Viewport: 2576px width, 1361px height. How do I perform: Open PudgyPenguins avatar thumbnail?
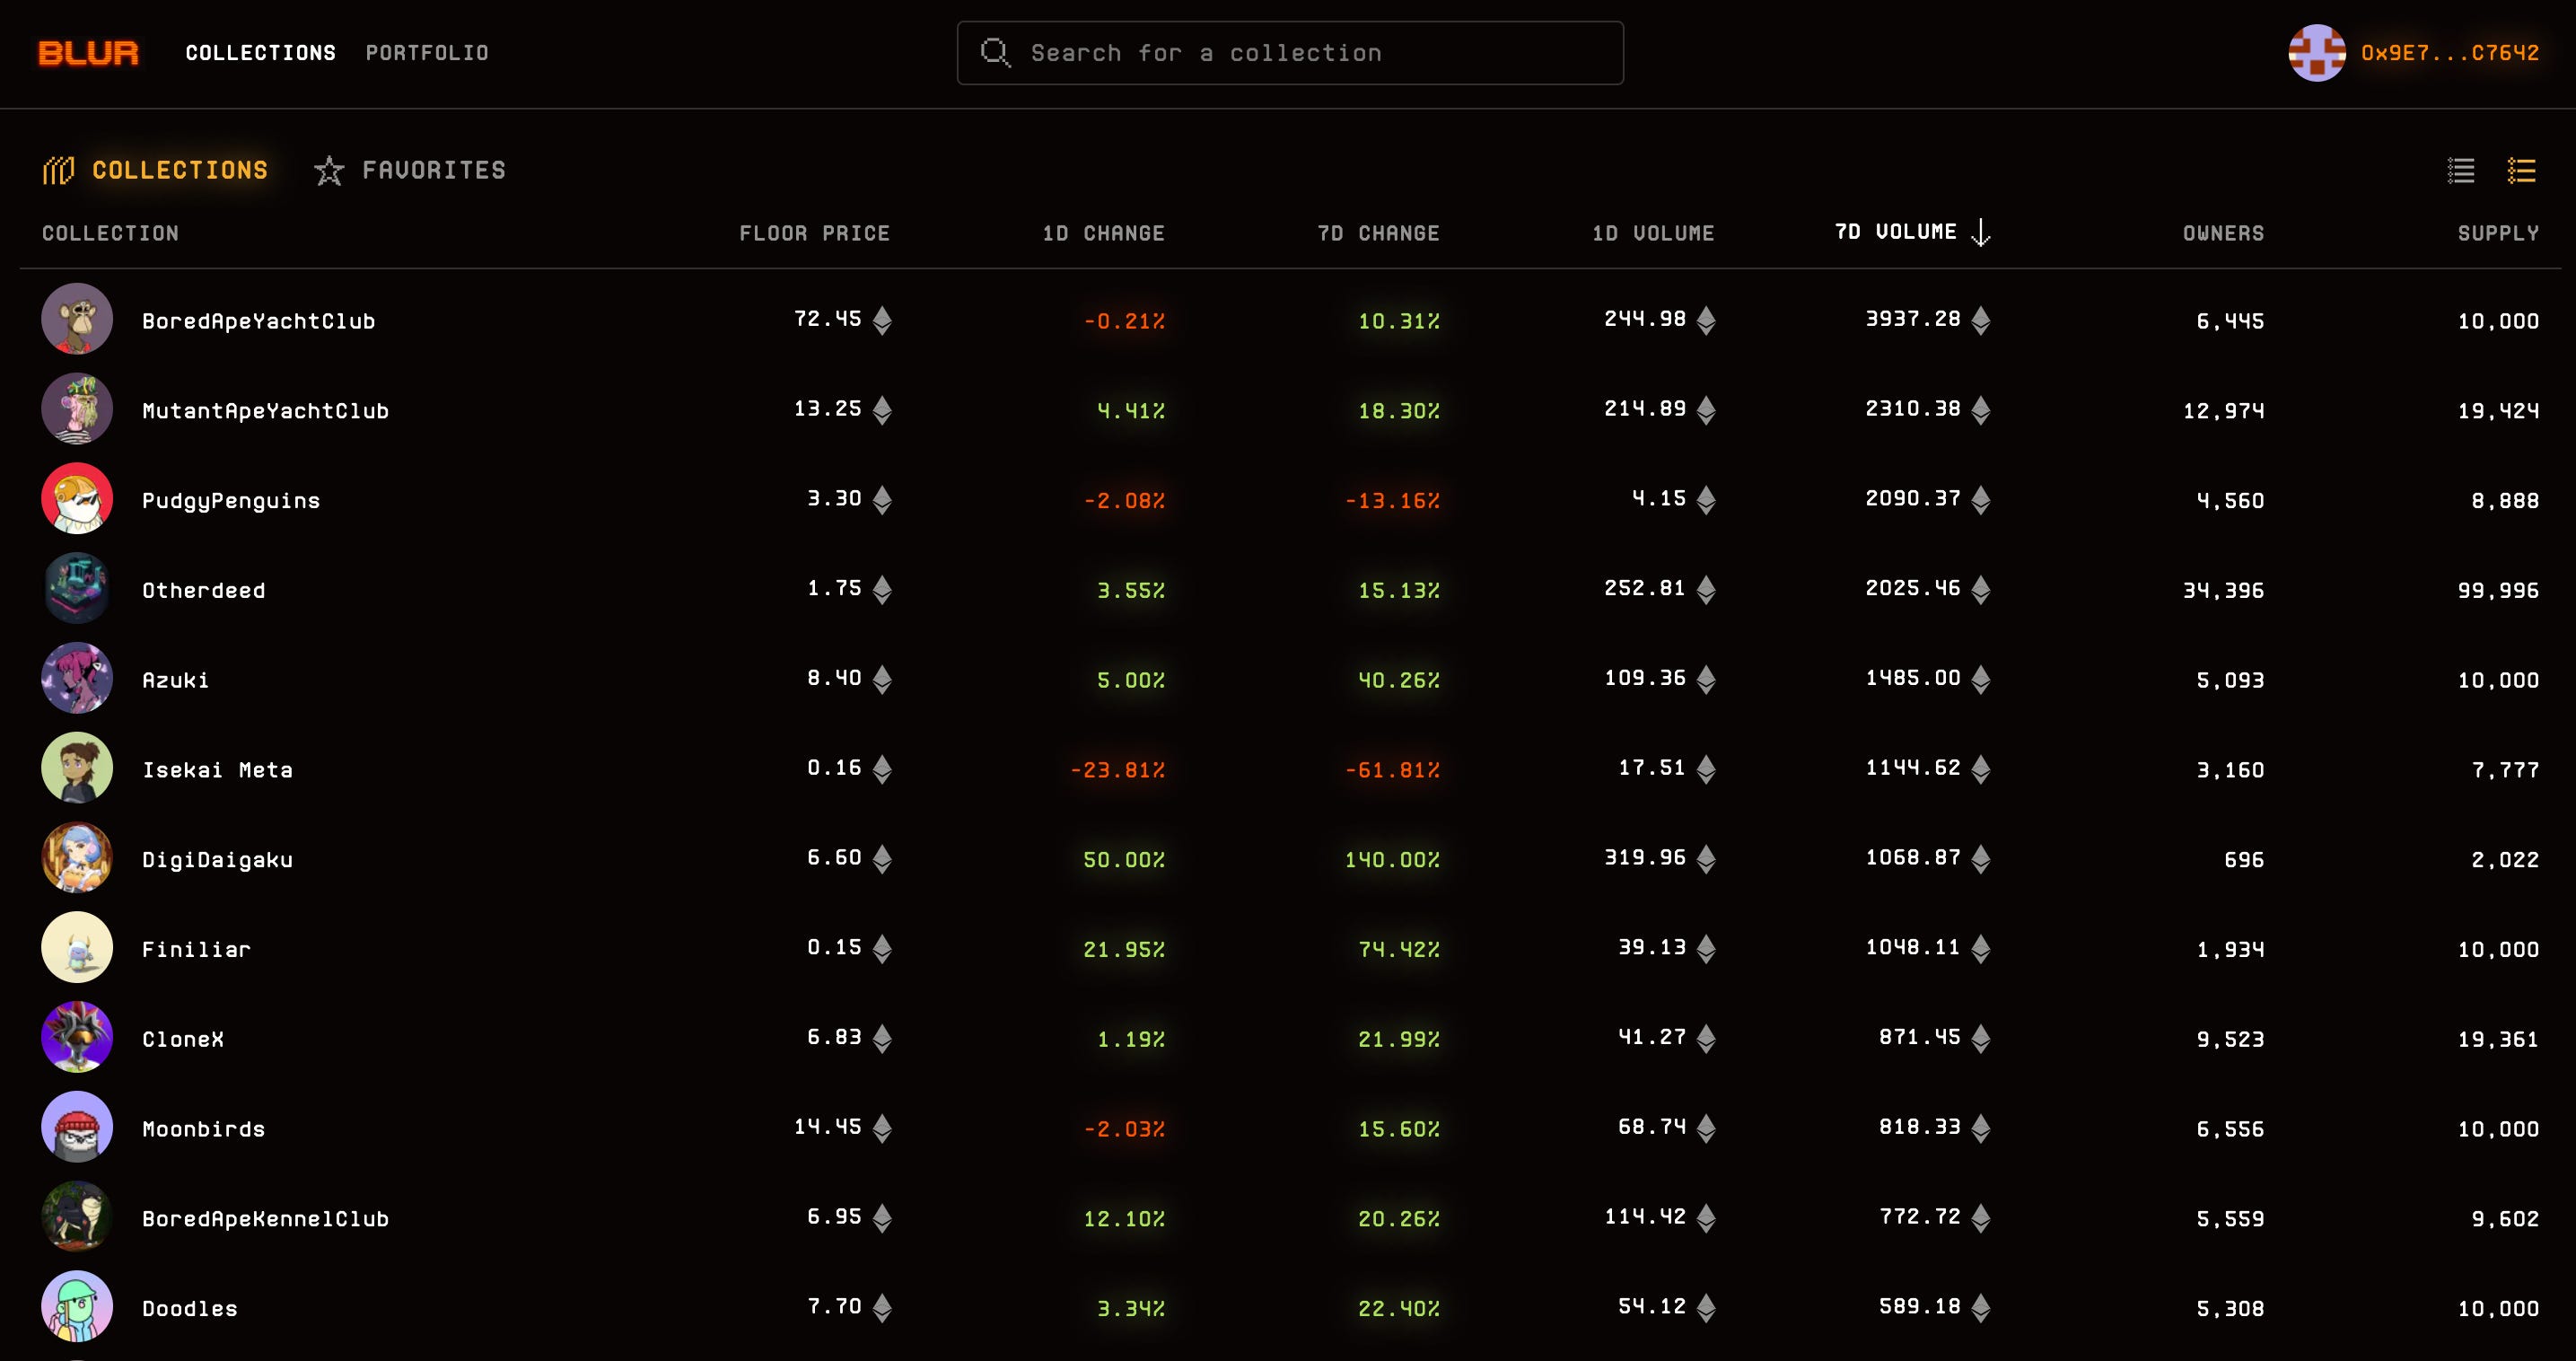(x=77, y=499)
